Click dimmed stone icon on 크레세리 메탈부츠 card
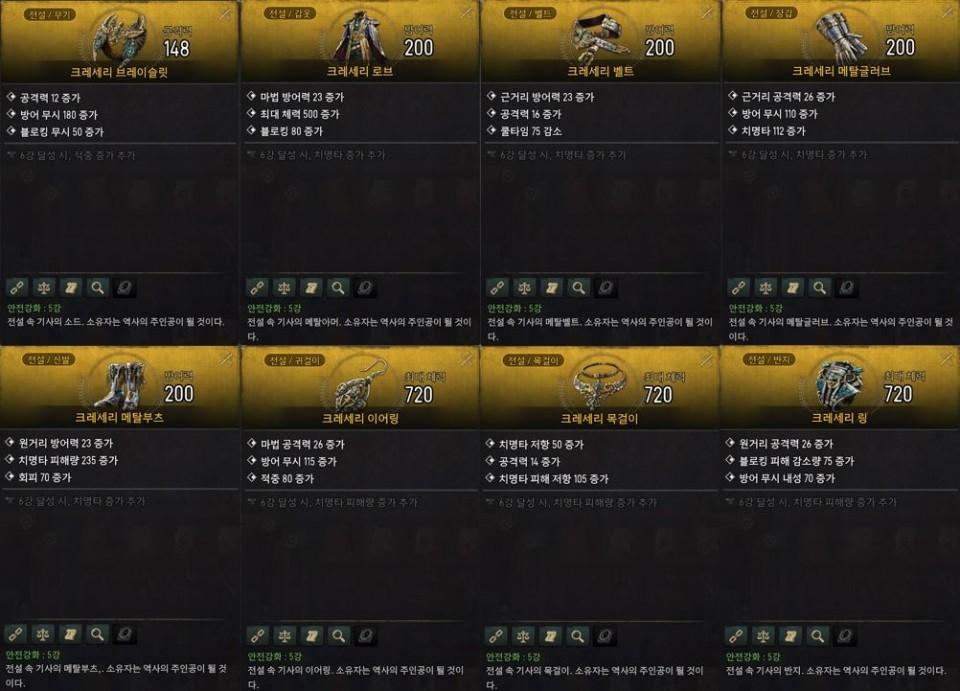 tap(124, 634)
